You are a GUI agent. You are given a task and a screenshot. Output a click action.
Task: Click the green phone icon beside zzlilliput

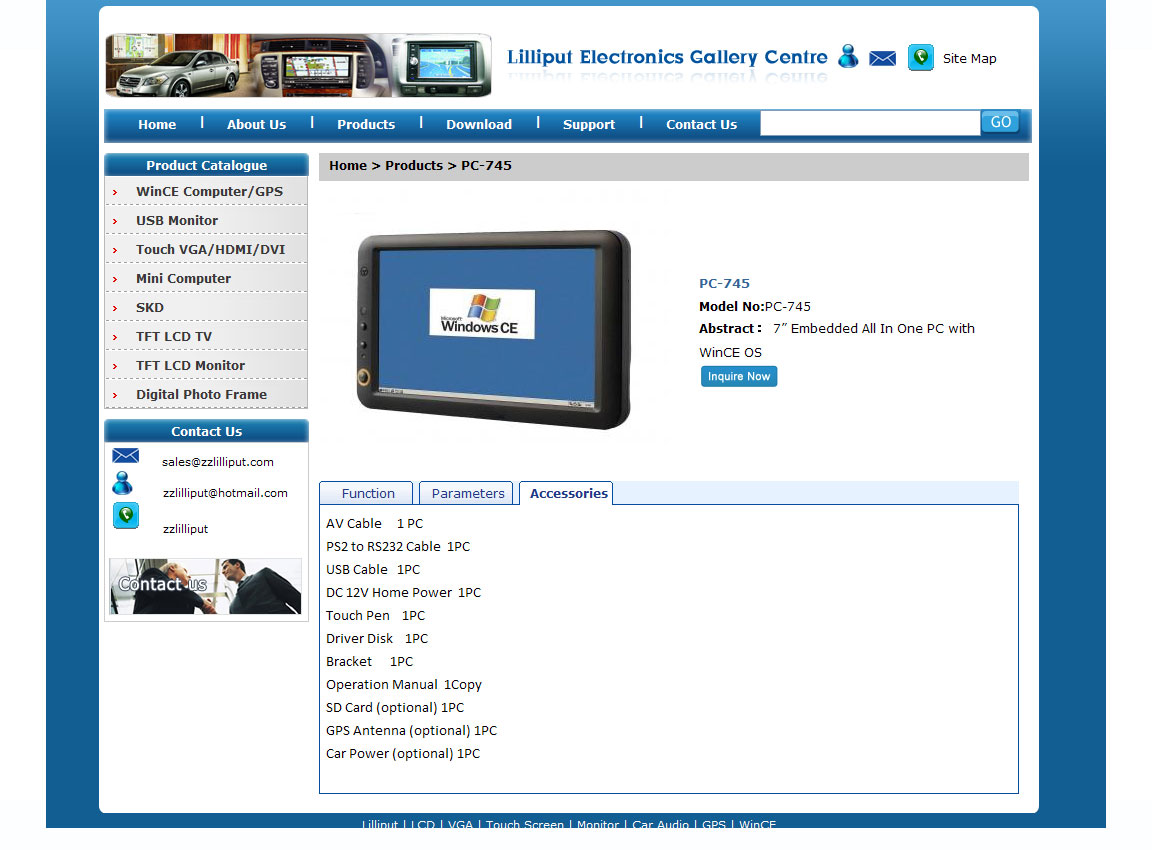[x=126, y=516]
